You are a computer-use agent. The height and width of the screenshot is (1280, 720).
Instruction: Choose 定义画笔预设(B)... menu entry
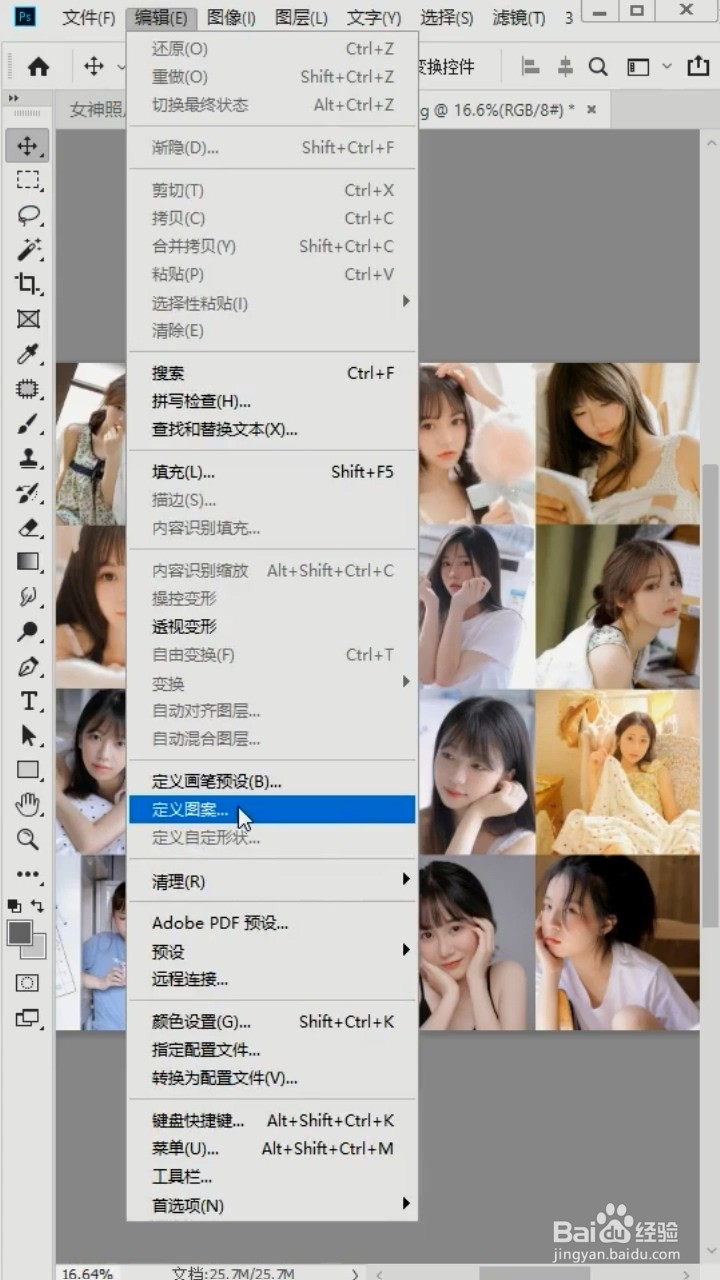[x=272, y=782]
